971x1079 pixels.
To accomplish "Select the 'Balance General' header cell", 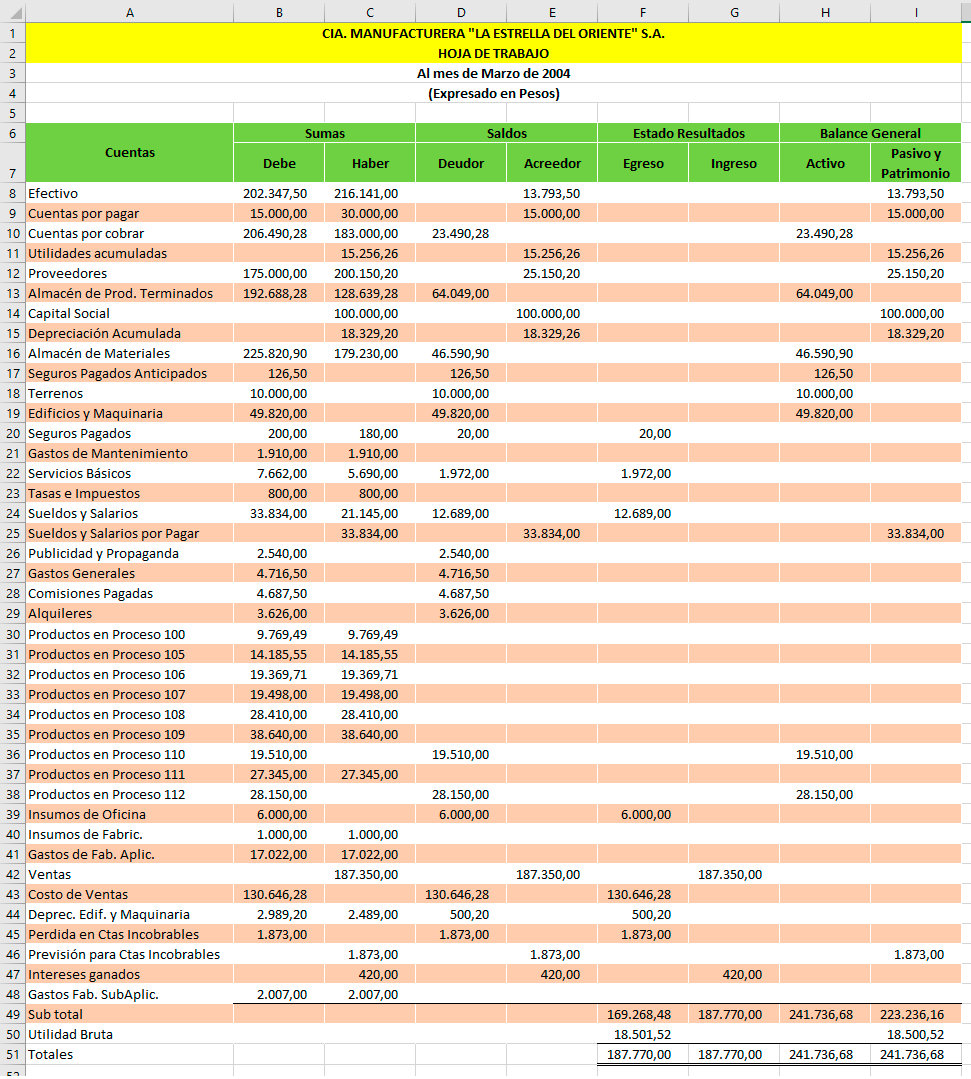I will point(870,133).
